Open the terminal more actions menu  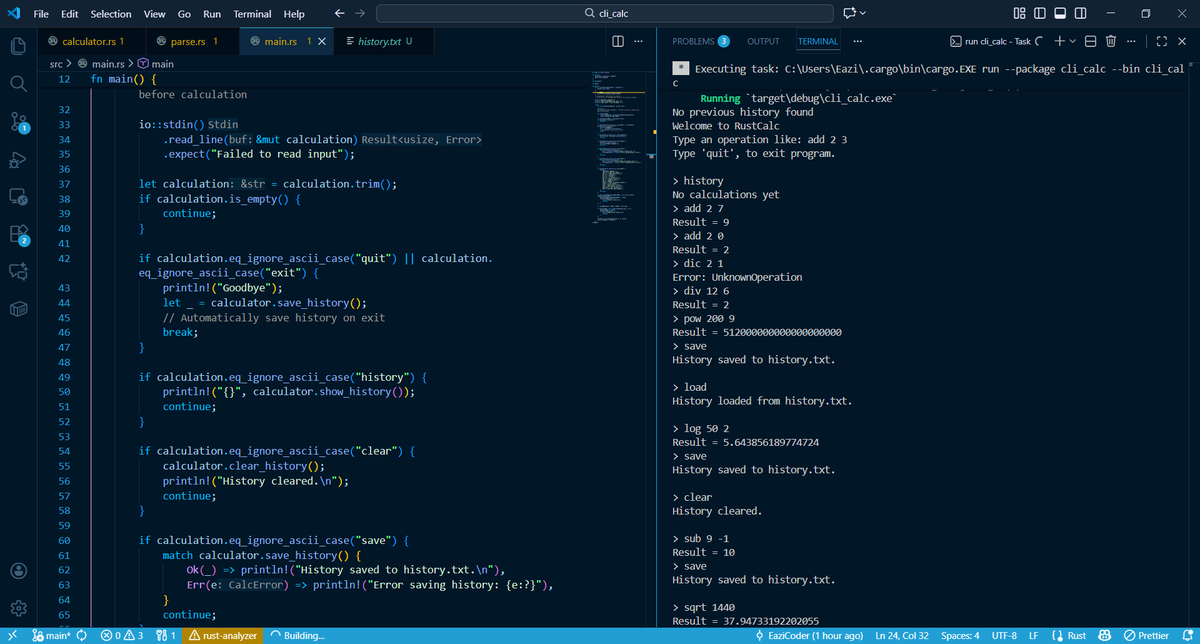point(1131,41)
